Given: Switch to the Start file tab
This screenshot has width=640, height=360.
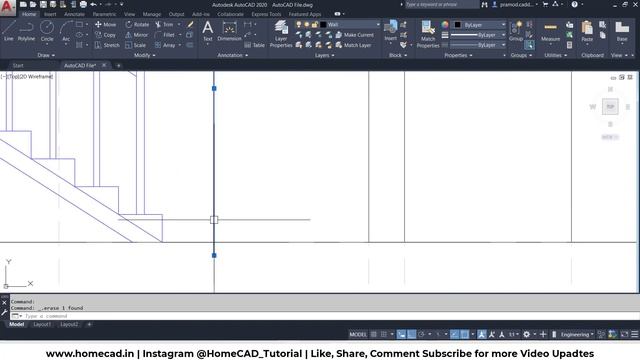Looking at the screenshot, I should click(x=18, y=65).
